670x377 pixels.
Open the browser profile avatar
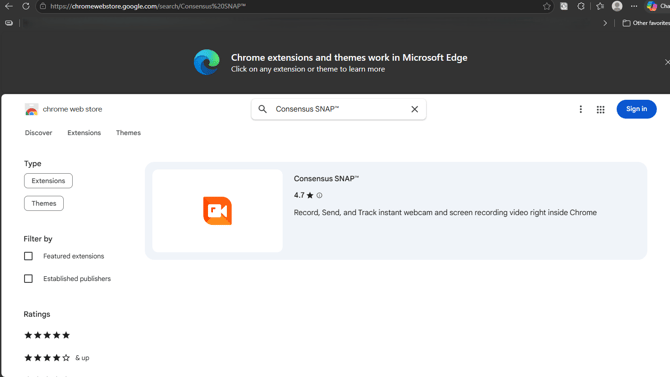[x=617, y=6]
